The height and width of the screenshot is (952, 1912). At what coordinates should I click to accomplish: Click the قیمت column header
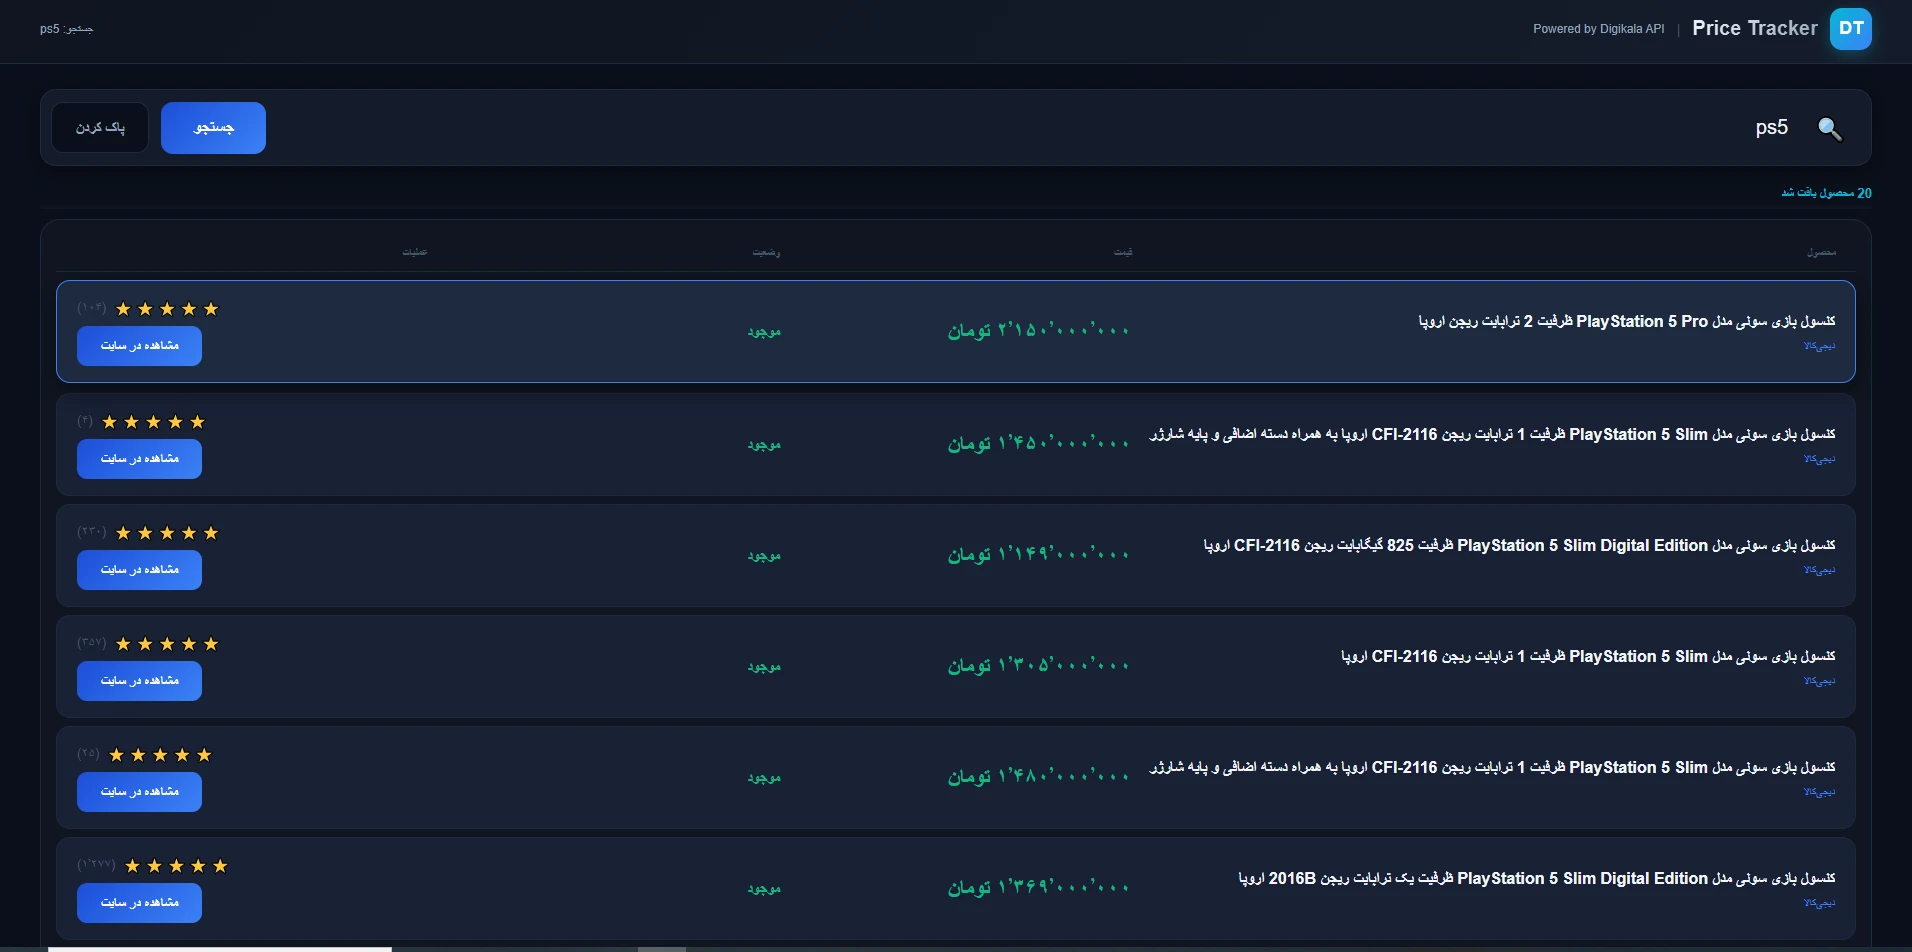1123,252
